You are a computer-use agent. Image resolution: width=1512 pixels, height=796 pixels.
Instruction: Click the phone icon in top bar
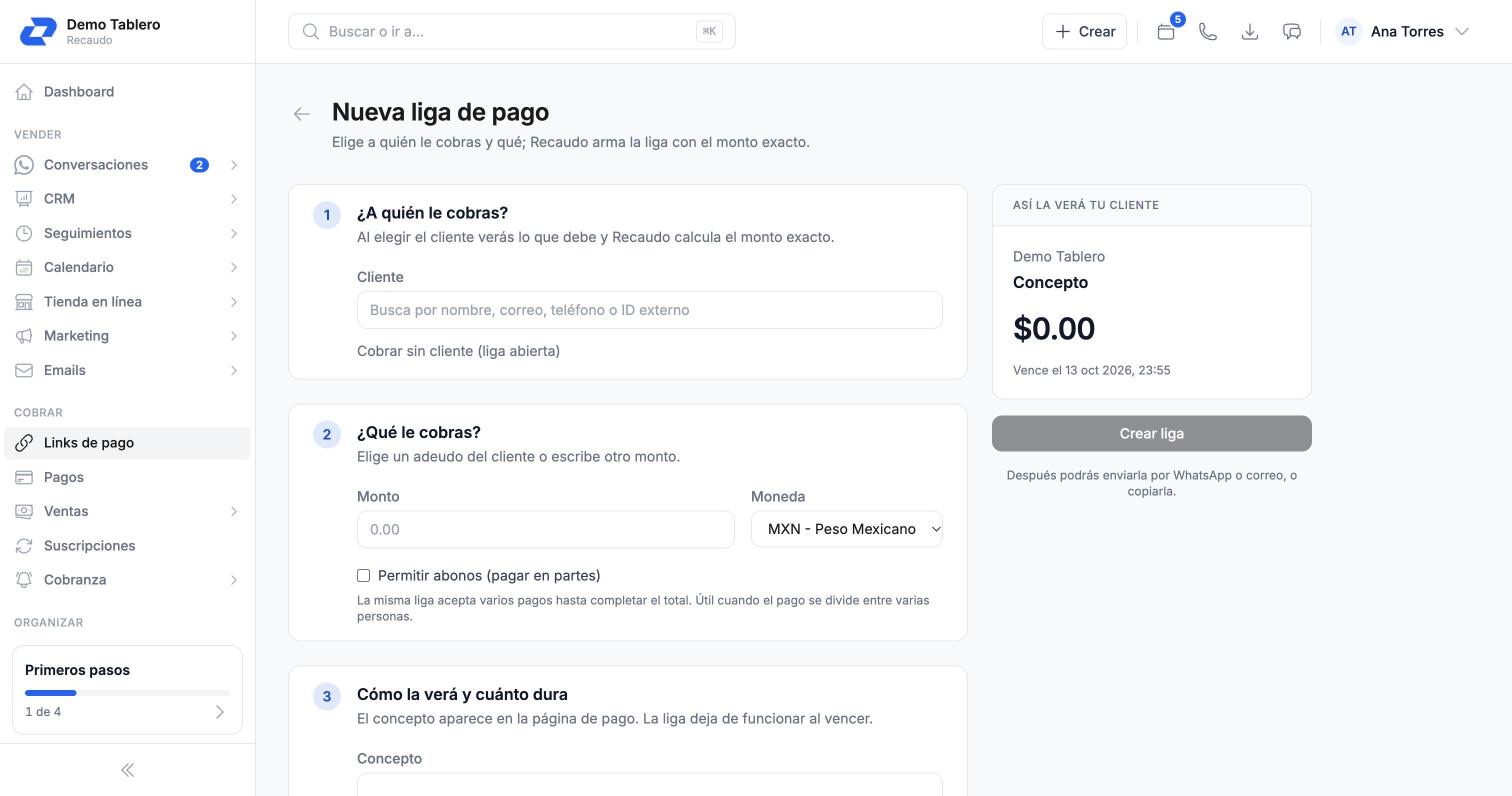1208,31
